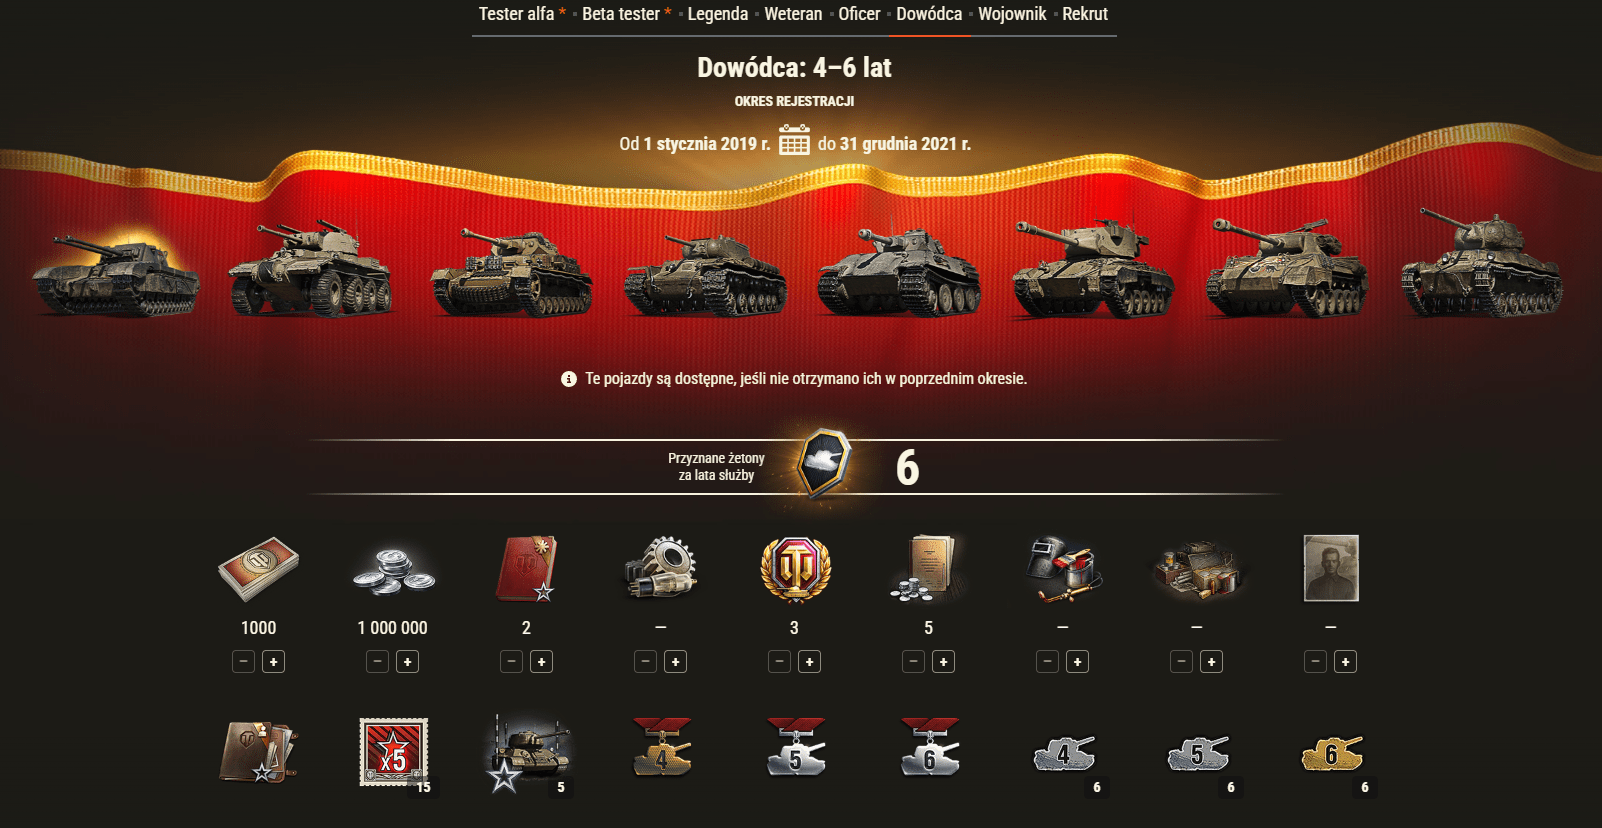Select the silver coins icon labeled 1 000 000
The width and height of the screenshot is (1602, 828).
click(x=393, y=570)
